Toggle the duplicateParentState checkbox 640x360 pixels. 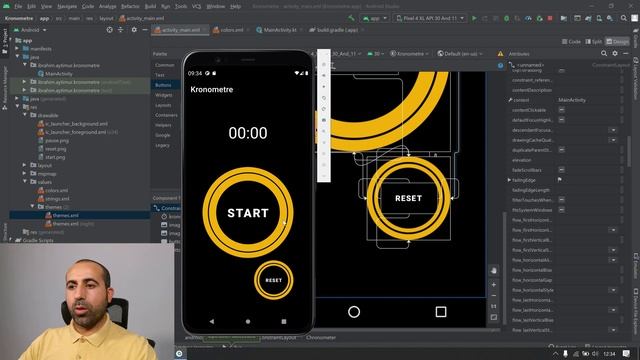pos(562,150)
